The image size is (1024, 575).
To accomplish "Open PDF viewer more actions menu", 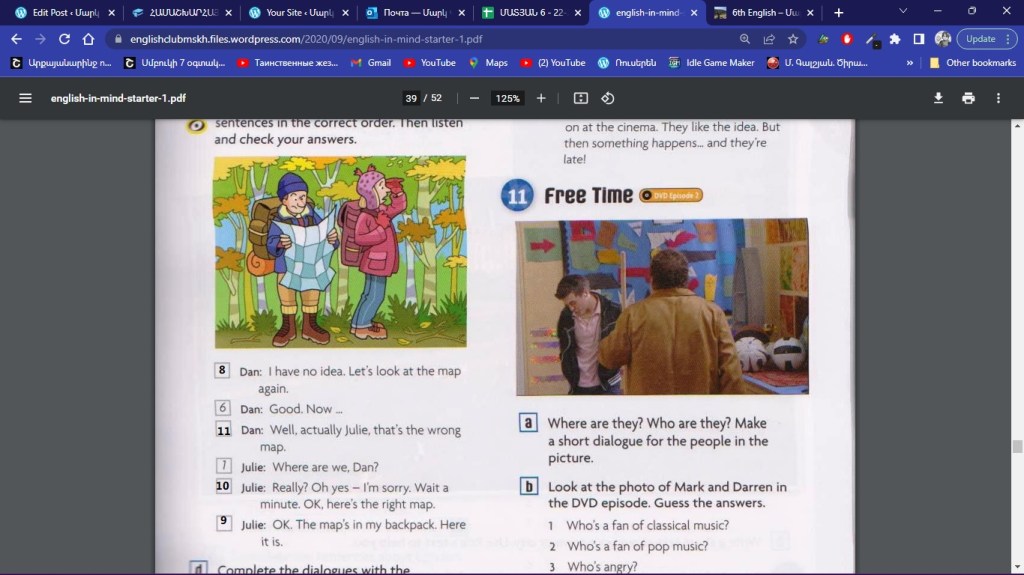I will [998, 98].
